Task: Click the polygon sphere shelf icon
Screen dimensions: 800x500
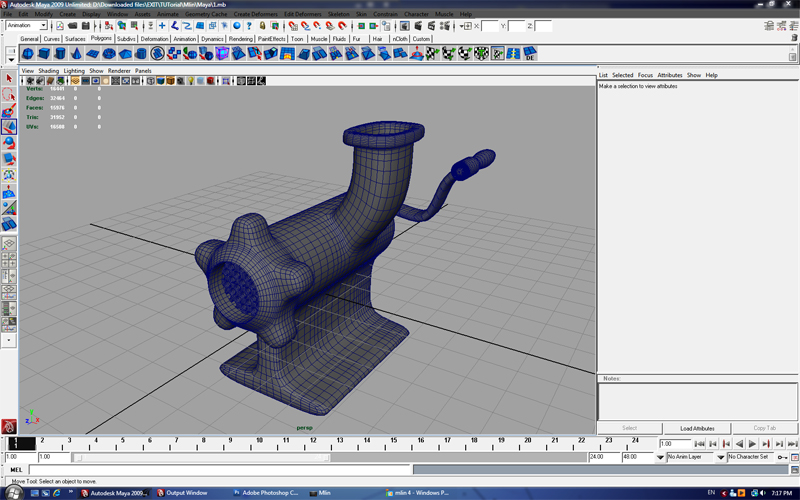Action: pyautogui.click(x=28, y=53)
